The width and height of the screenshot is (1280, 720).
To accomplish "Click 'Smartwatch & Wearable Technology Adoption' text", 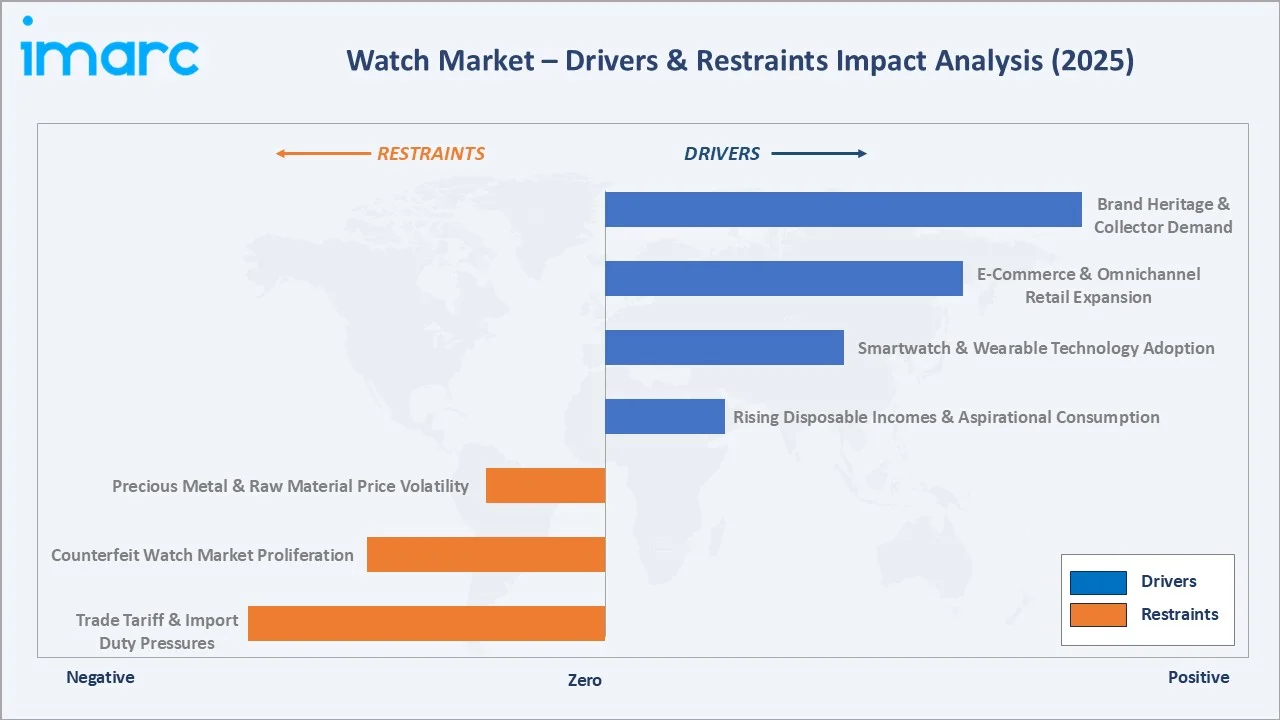I will (x=1036, y=348).
